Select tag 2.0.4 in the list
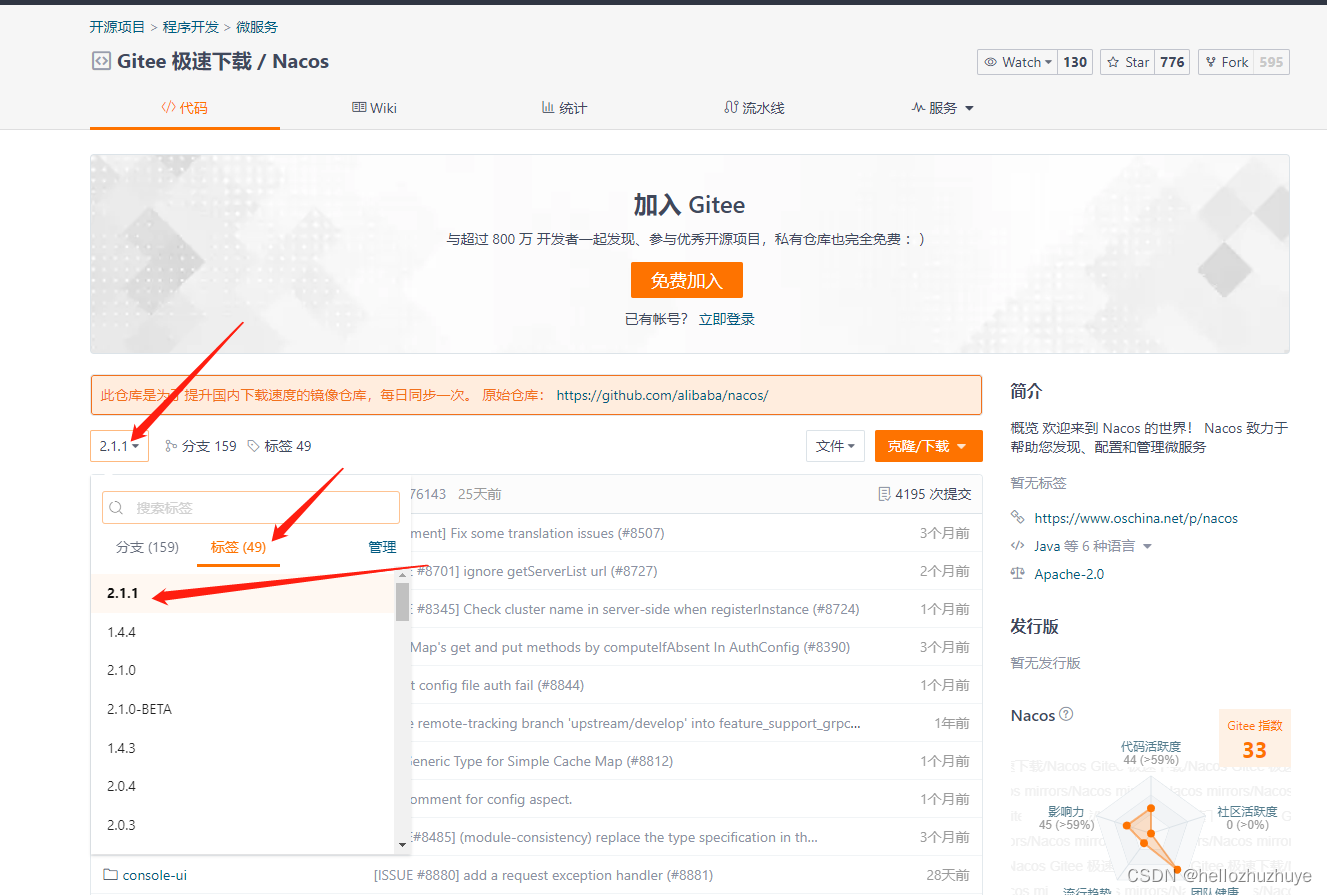The height and width of the screenshot is (895, 1327). tap(243, 786)
